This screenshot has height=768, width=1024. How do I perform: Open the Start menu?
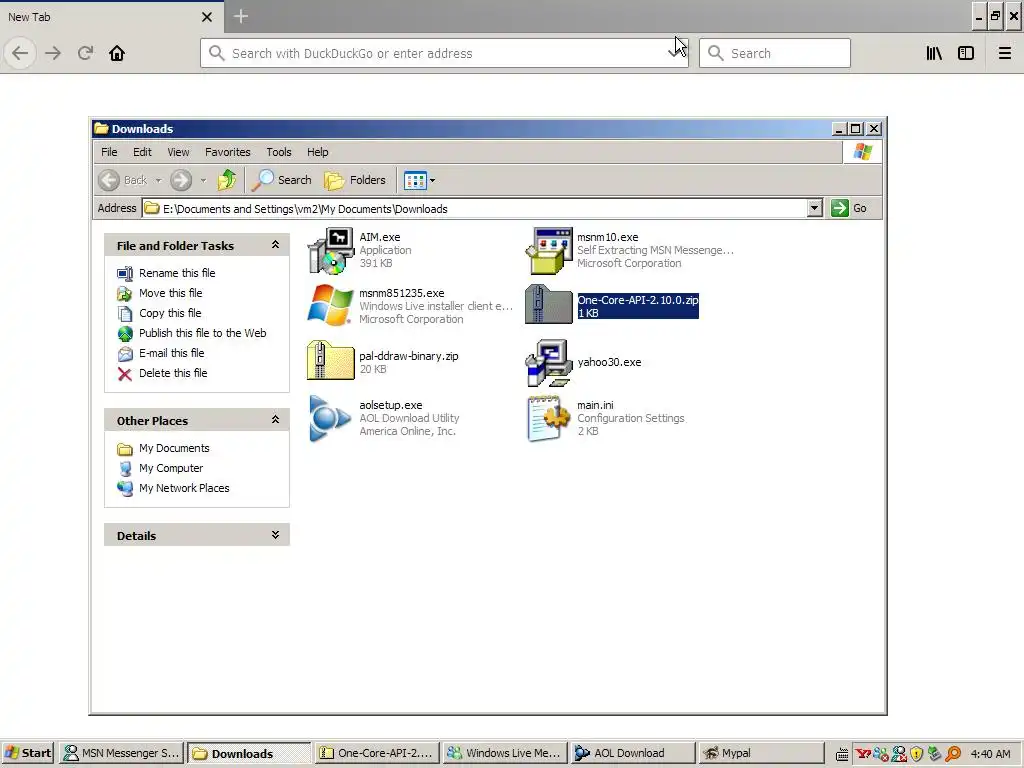28,753
